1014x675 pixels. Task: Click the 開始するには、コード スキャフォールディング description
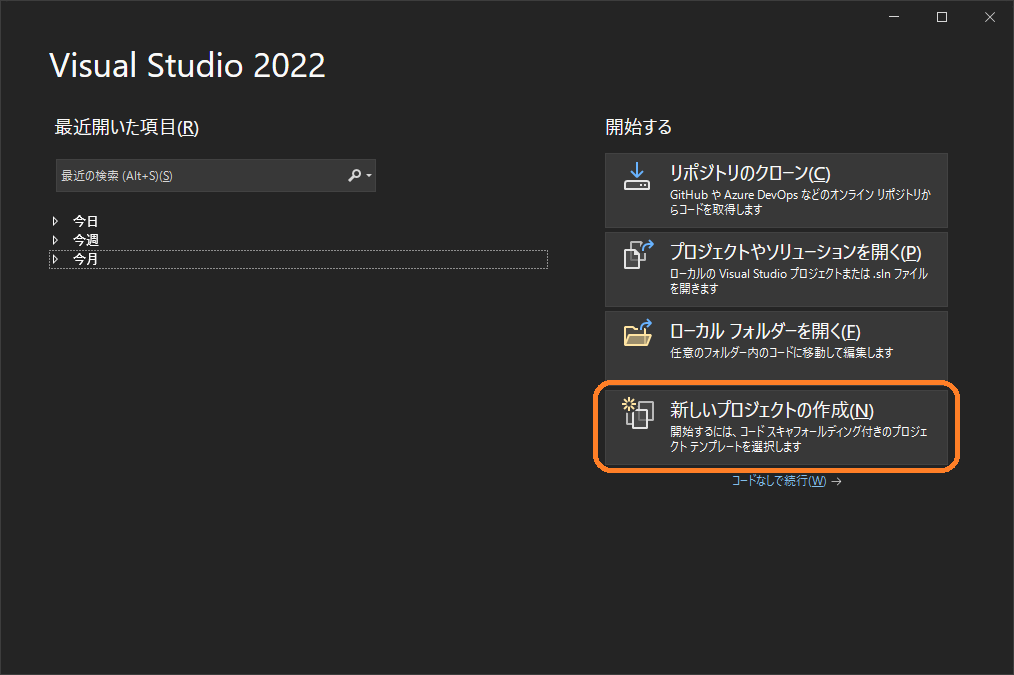coord(799,439)
